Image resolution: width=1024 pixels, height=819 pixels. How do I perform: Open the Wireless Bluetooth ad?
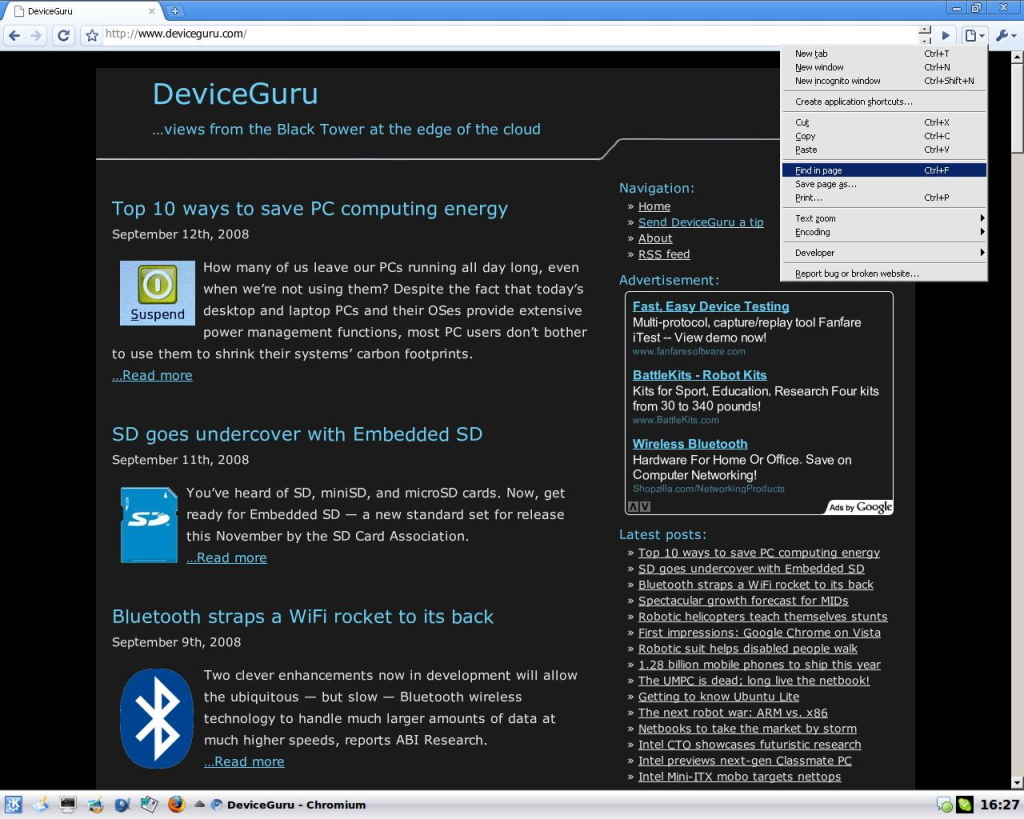(690, 444)
